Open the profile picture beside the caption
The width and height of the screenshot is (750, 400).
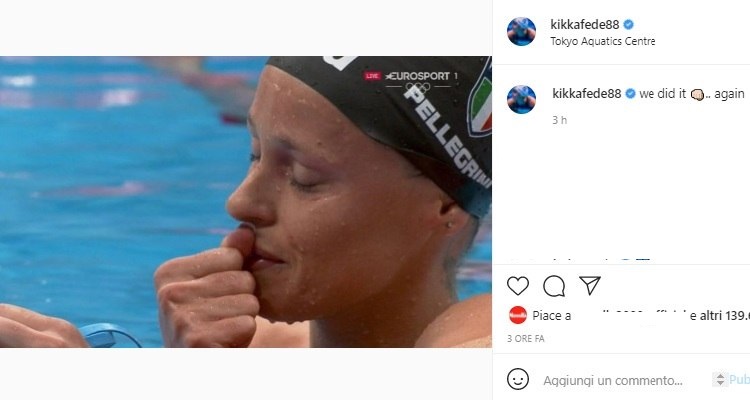click(x=521, y=100)
